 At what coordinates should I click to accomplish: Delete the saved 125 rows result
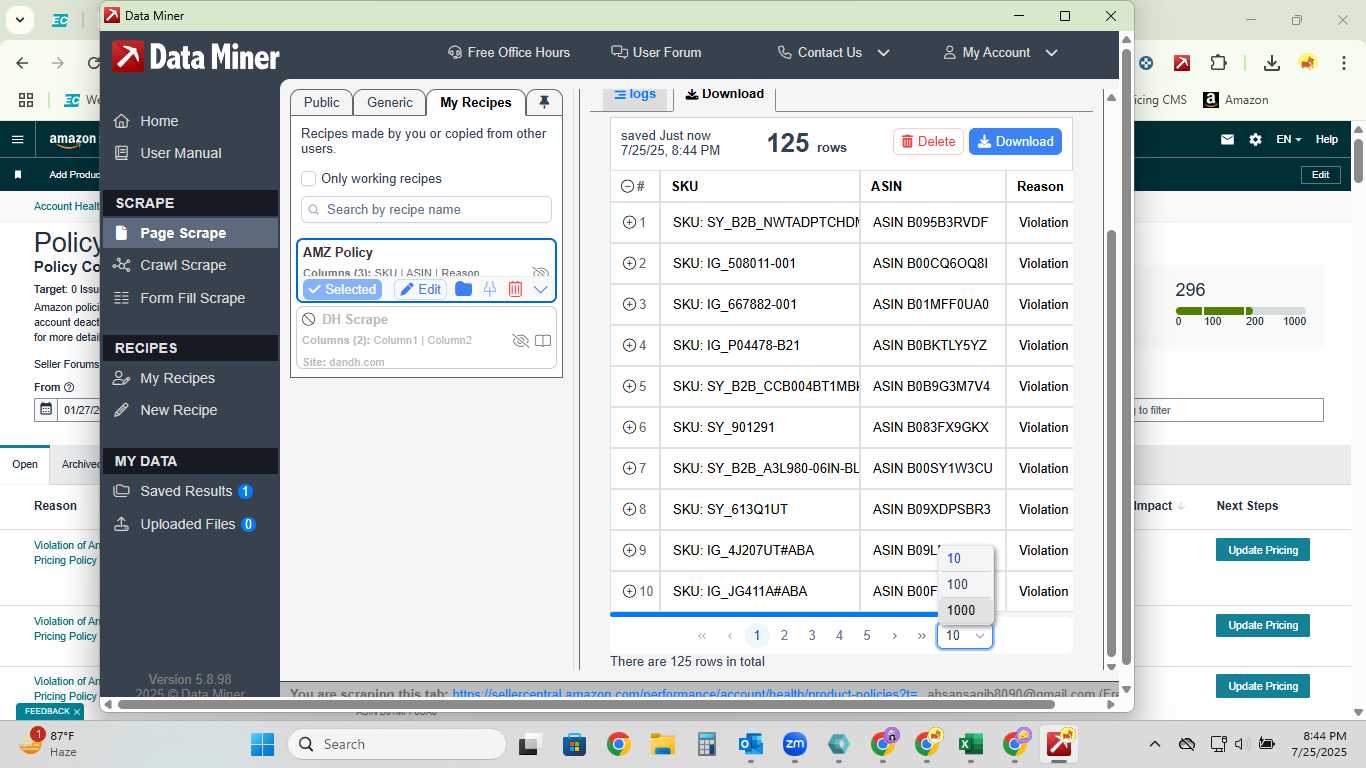tap(927, 142)
